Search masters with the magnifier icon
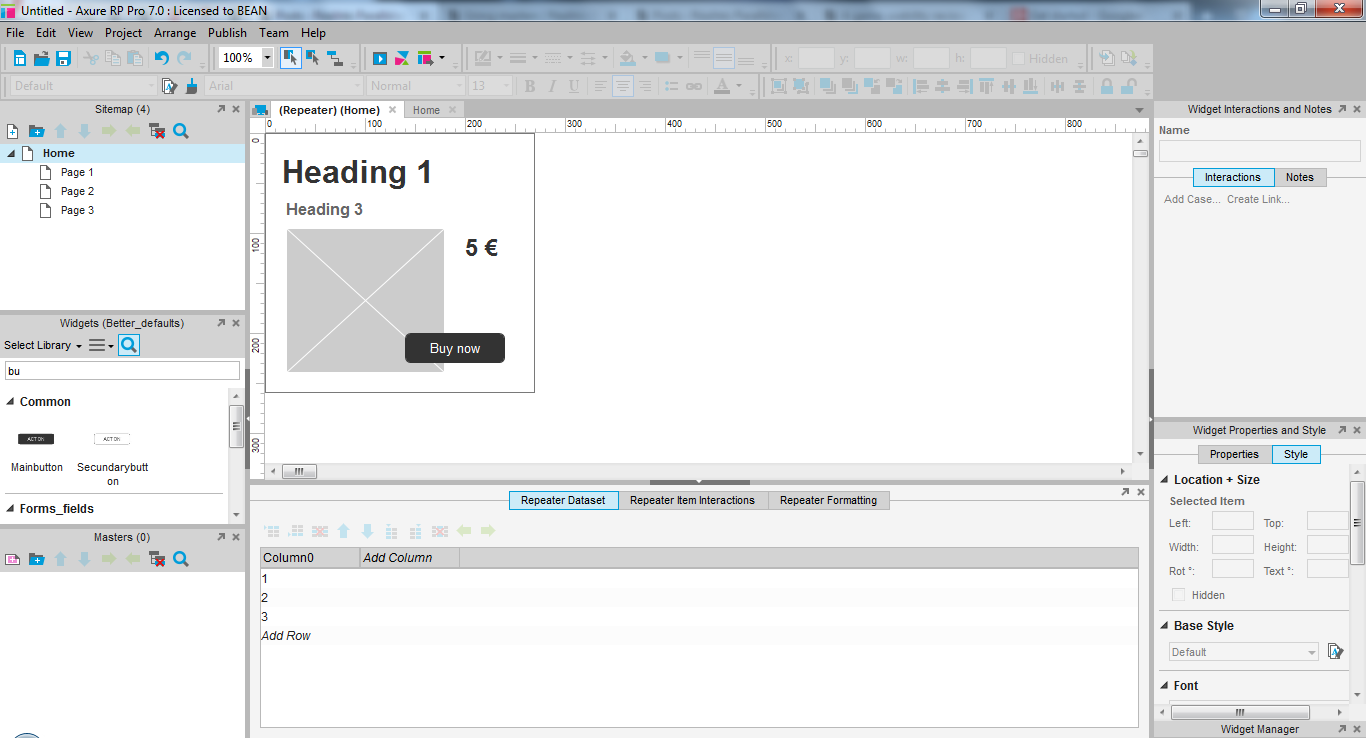The height and width of the screenshot is (738, 1366). click(181, 559)
